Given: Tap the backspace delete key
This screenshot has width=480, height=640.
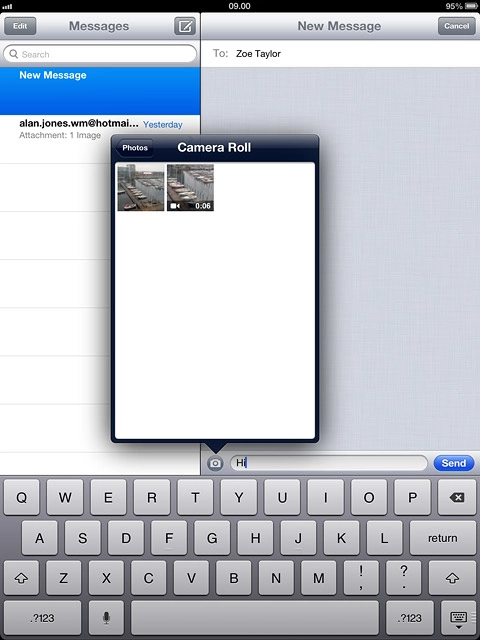Looking at the screenshot, I should 456,497.
